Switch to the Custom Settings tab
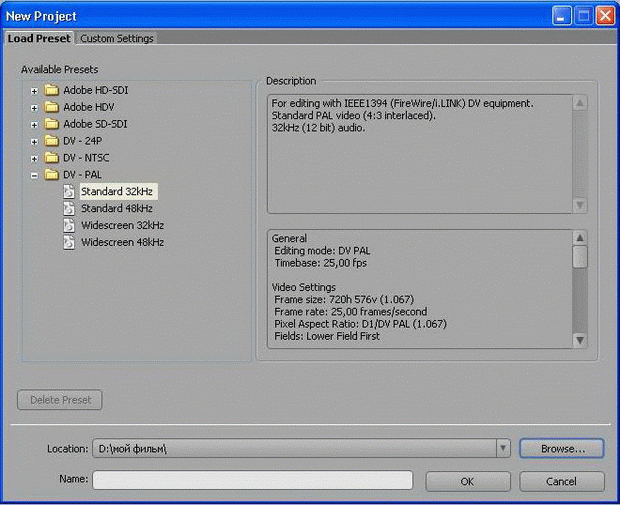This screenshot has width=620, height=505. pyautogui.click(x=117, y=39)
